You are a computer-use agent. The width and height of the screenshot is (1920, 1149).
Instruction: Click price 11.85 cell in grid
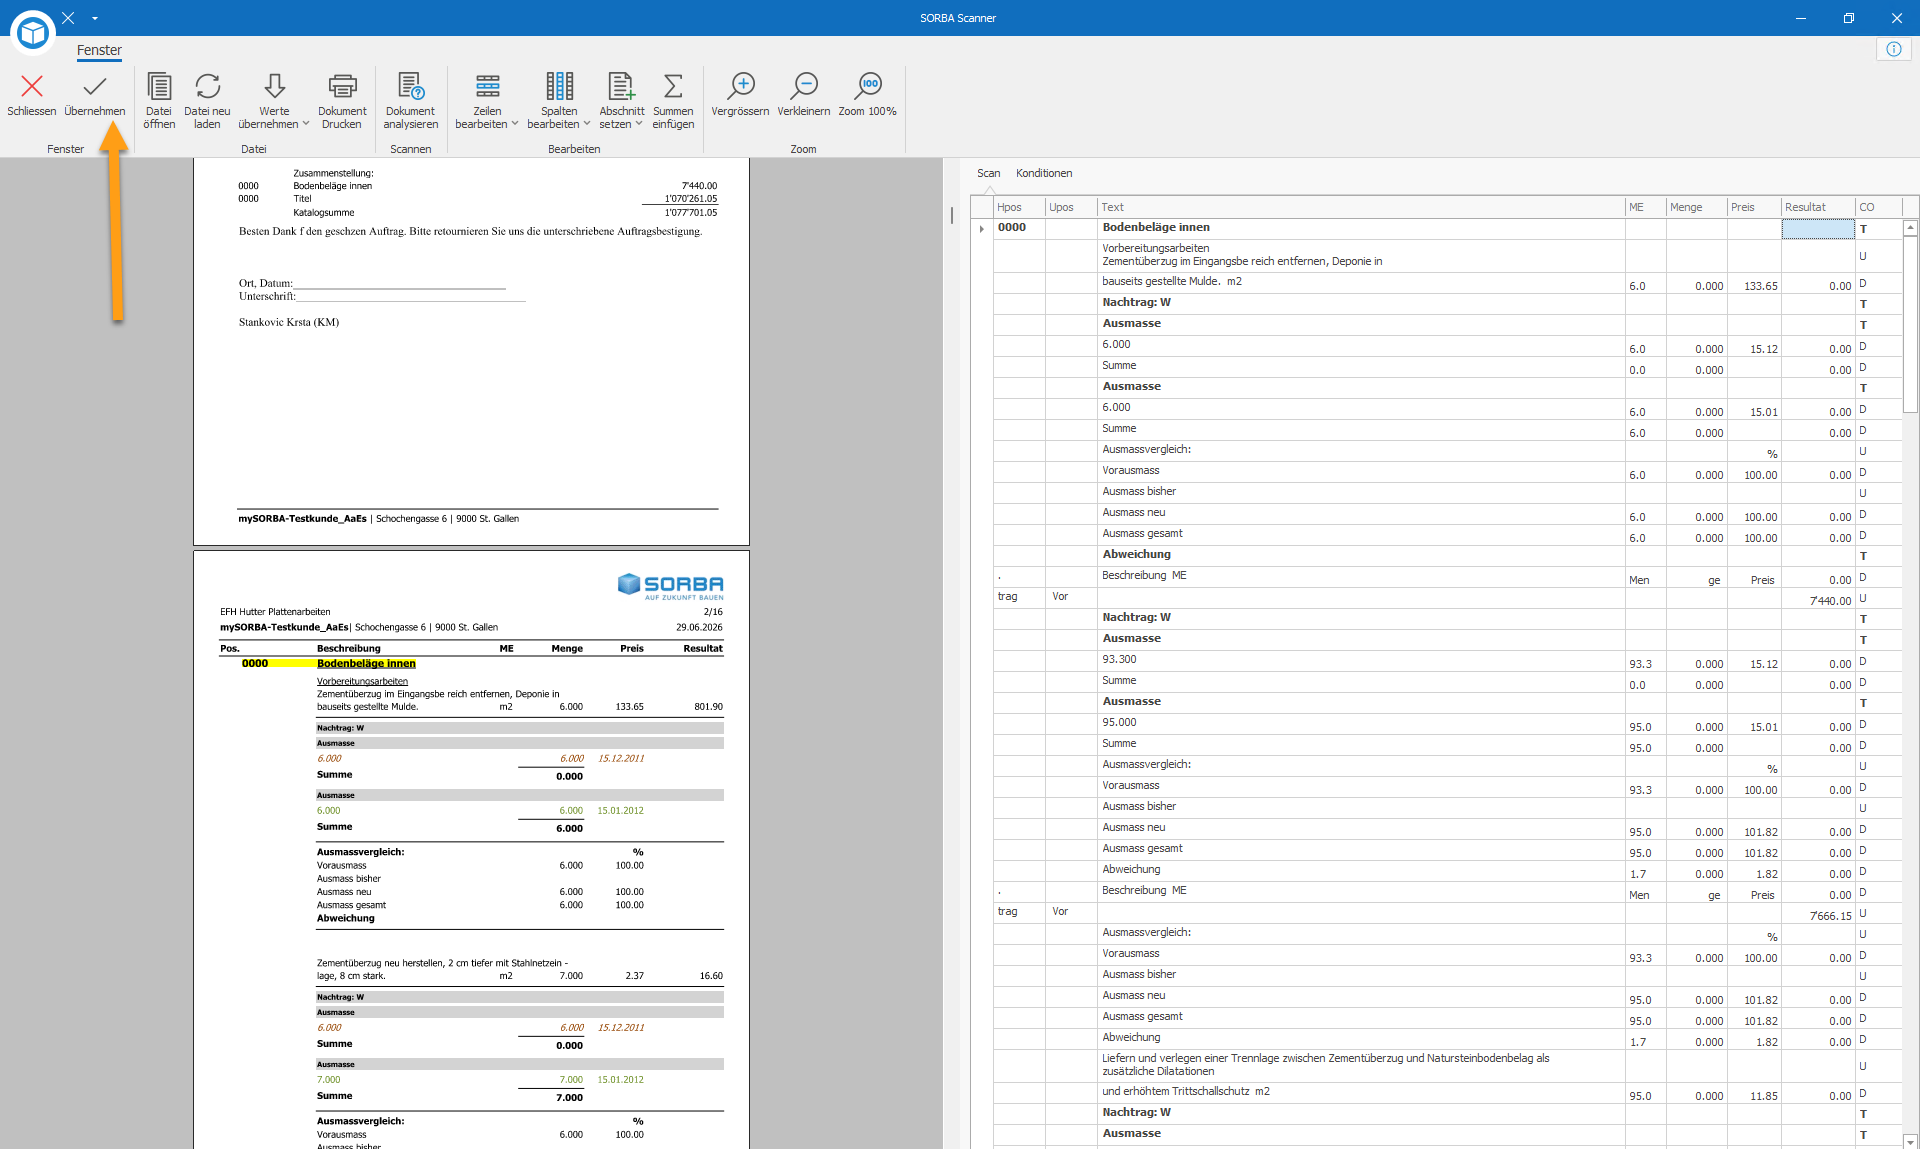(1755, 1094)
